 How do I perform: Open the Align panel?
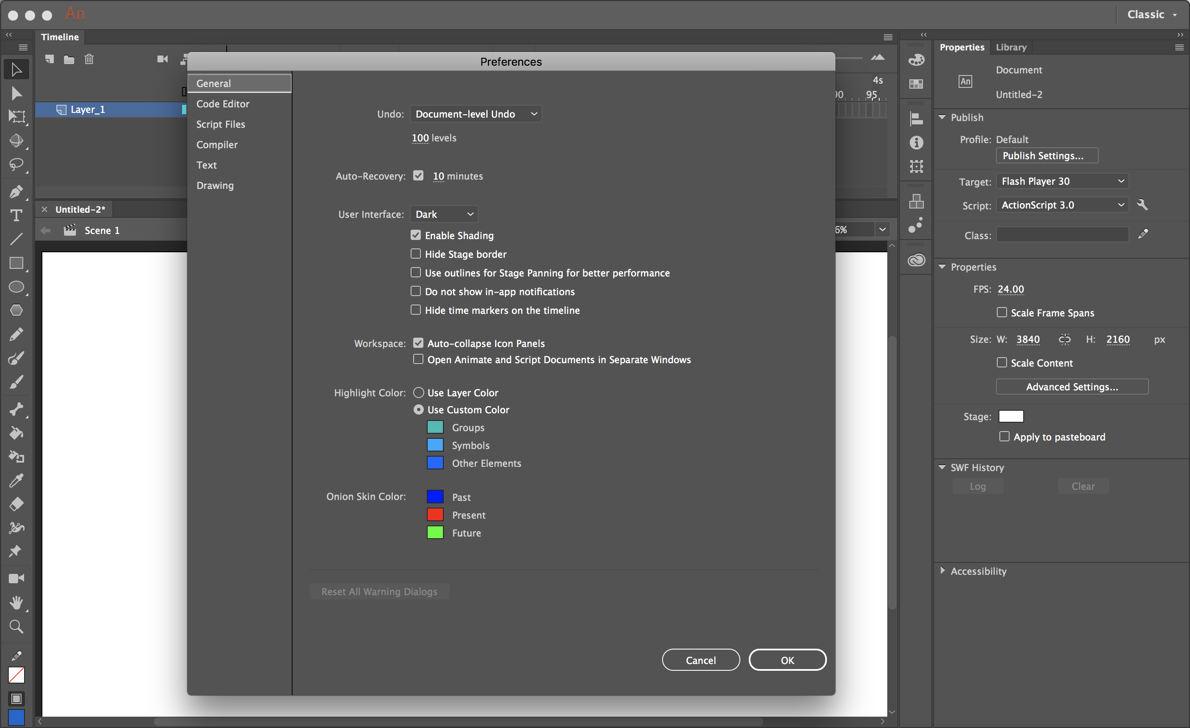[x=916, y=118]
